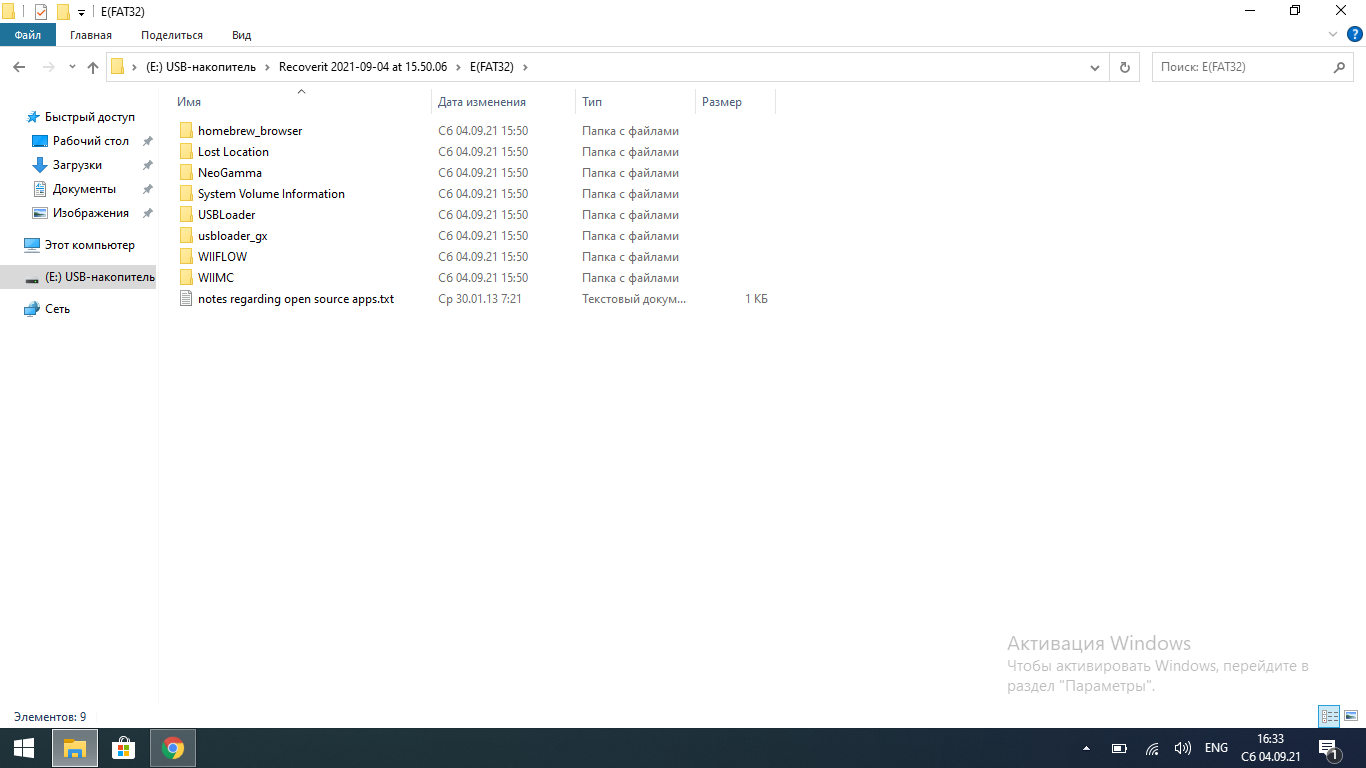The width and height of the screenshot is (1366, 768).
Task: Launch Microsoft Store from taskbar
Action: (123, 748)
